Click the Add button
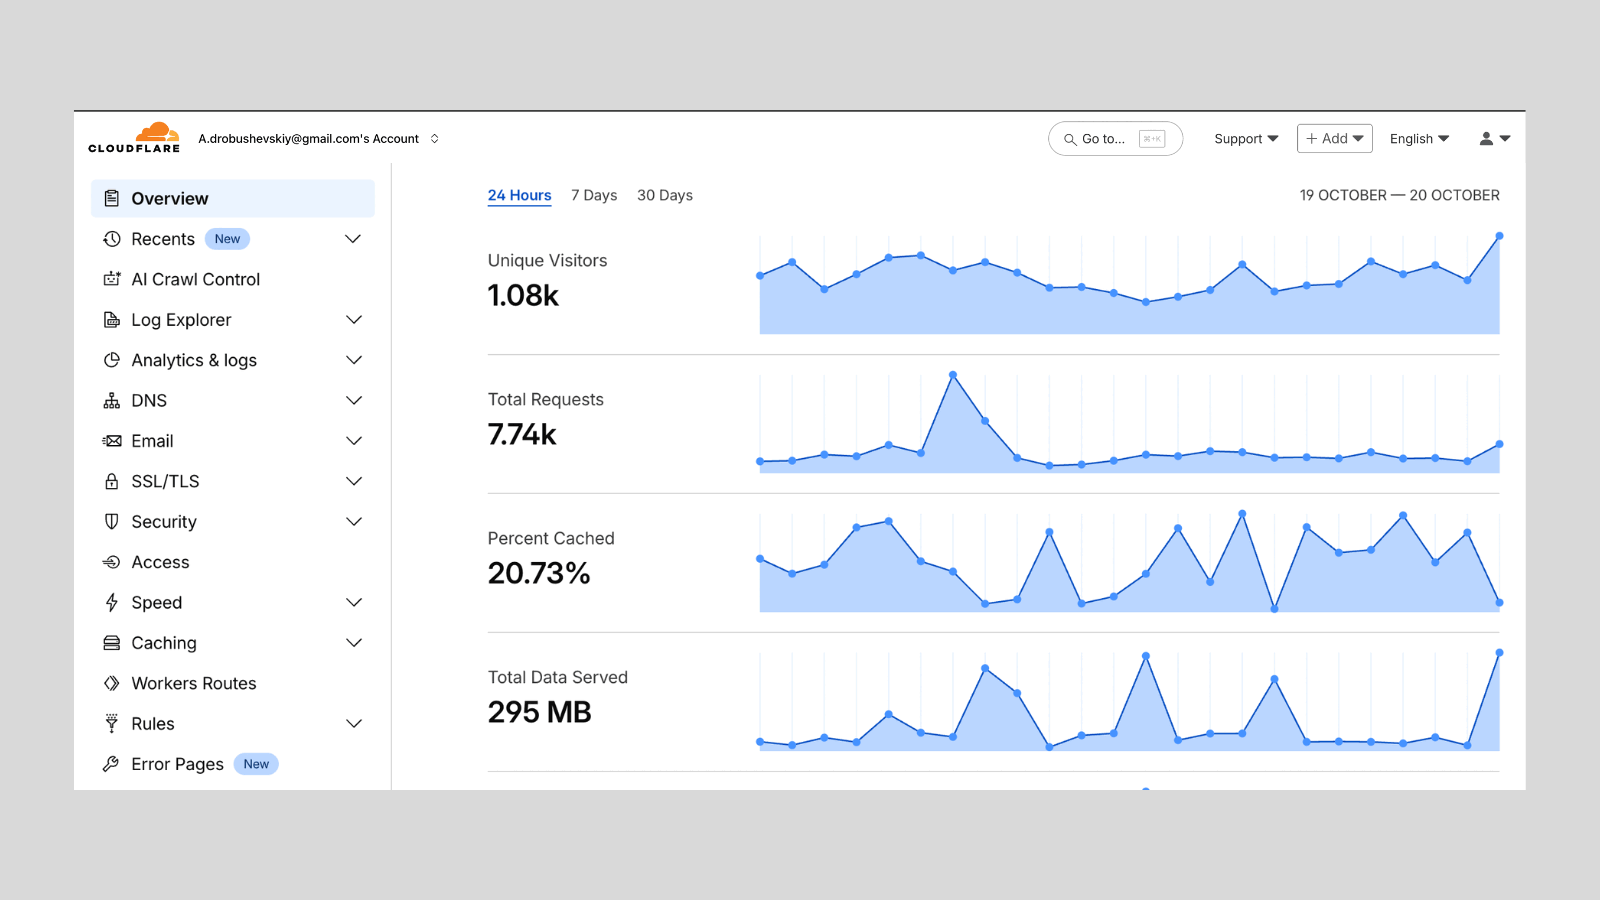This screenshot has height=900, width=1600. pyautogui.click(x=1334, y=139)
